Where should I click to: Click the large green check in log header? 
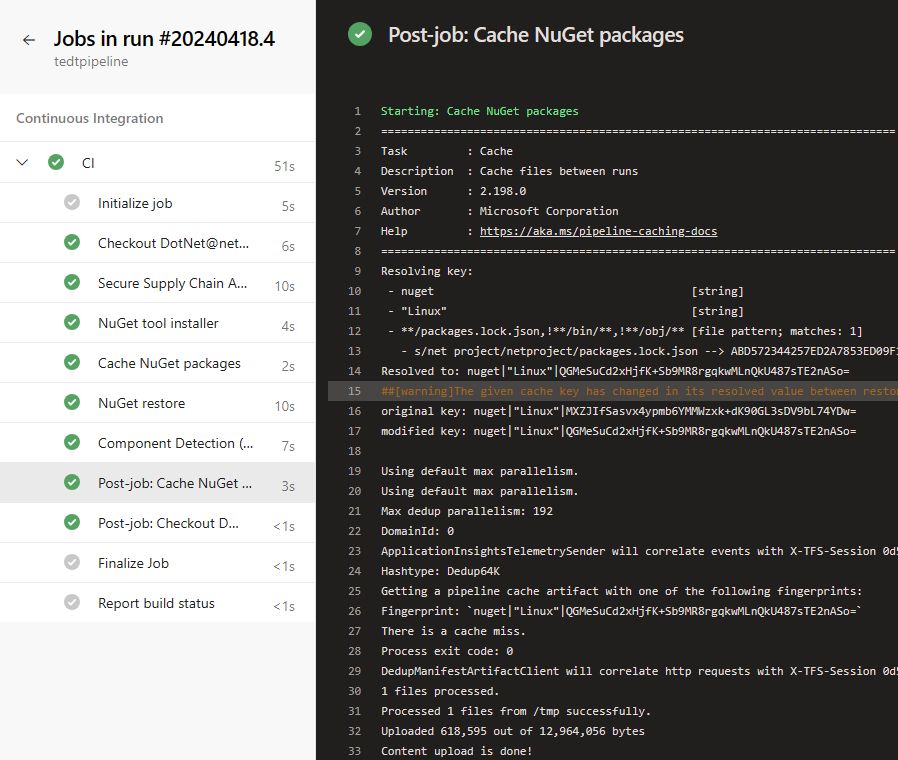360,35
